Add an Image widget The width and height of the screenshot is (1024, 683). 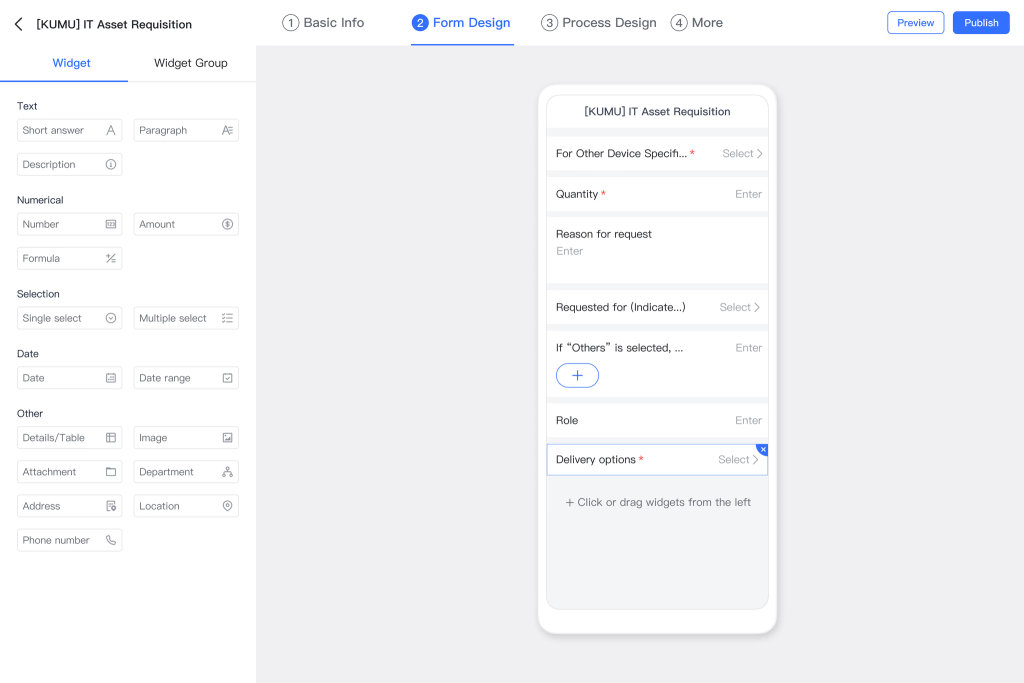(x=186, y=437)
